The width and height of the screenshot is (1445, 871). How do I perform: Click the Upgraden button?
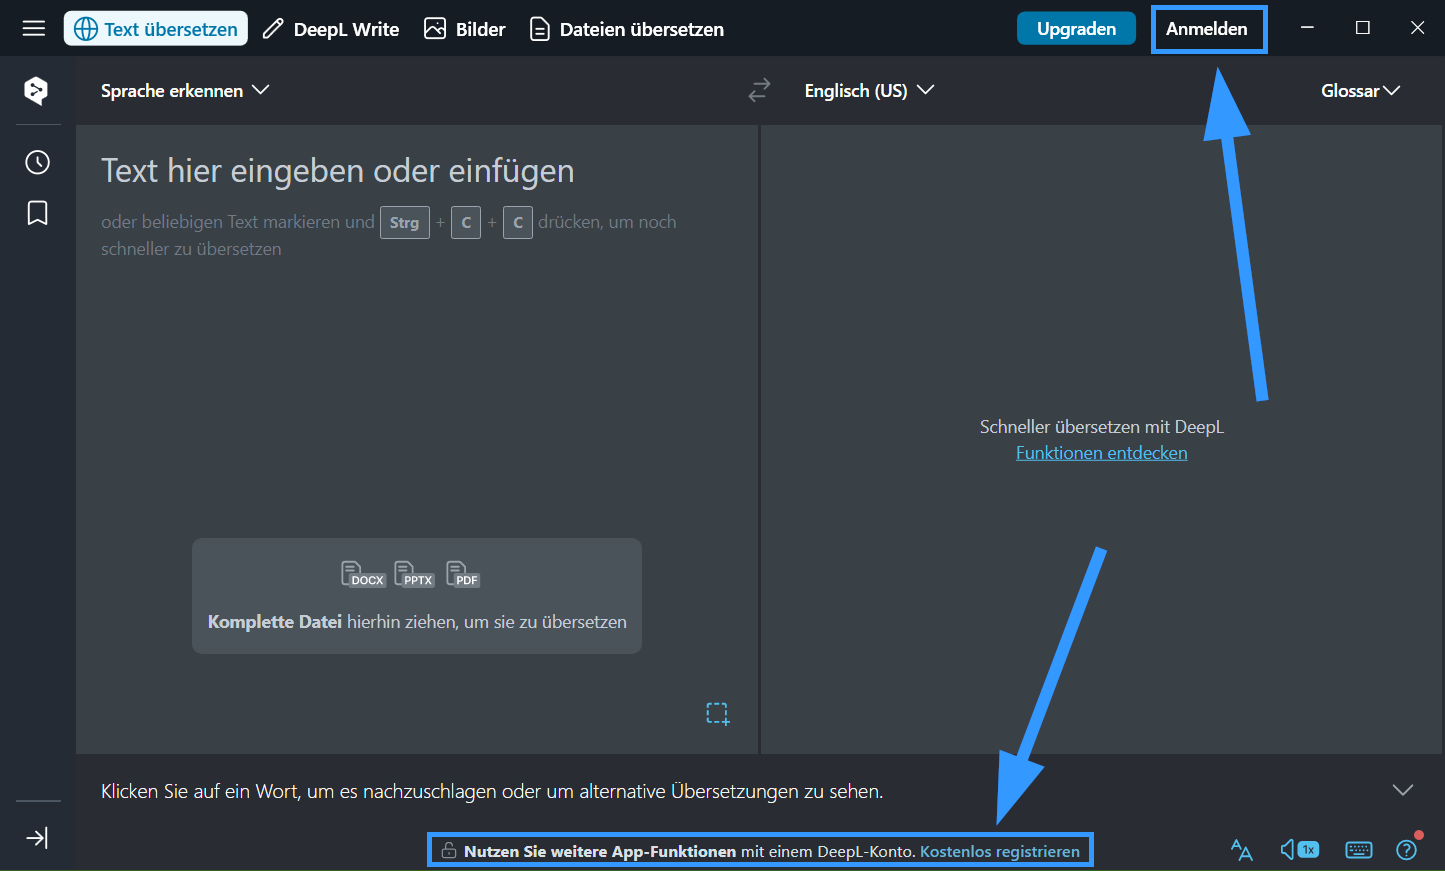1076,29
